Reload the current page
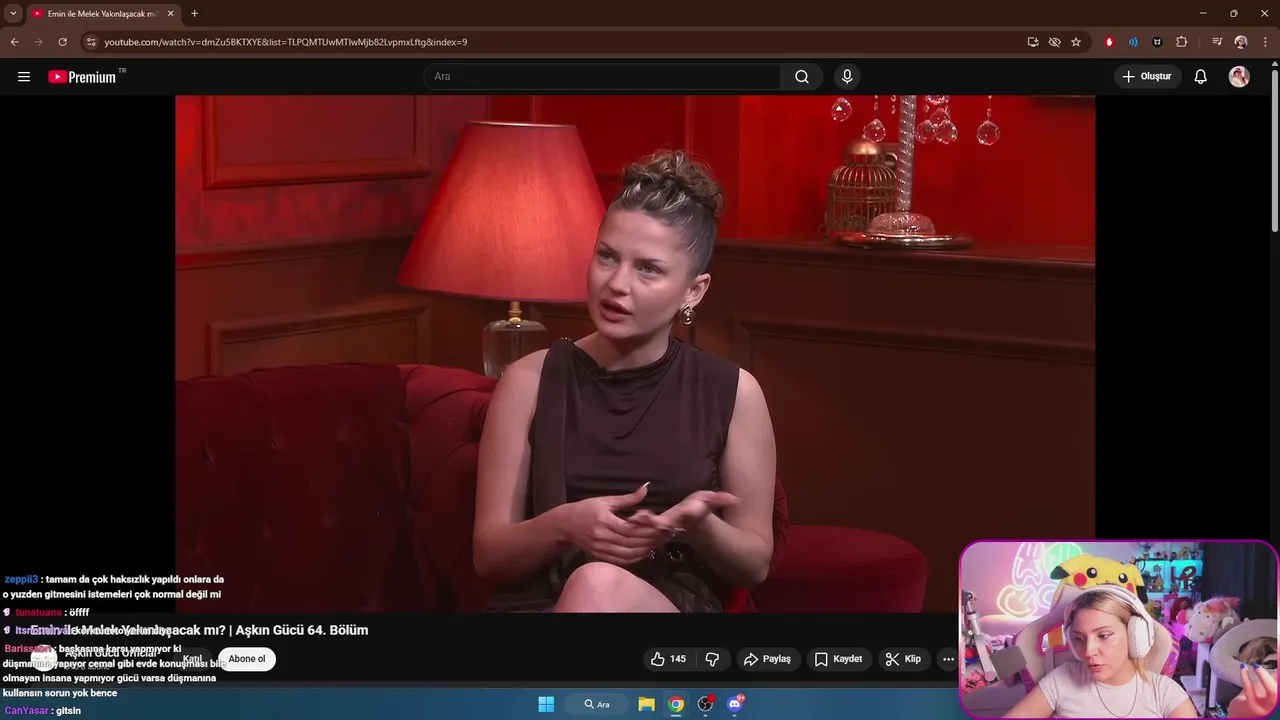This screenshot has height=720, width=1280. [x=62, y=42]
